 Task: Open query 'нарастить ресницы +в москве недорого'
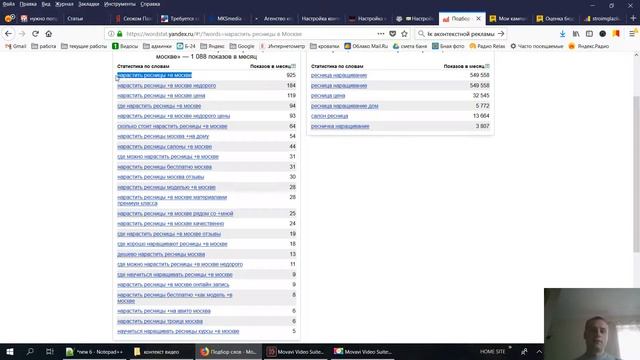tap(167, 86)
